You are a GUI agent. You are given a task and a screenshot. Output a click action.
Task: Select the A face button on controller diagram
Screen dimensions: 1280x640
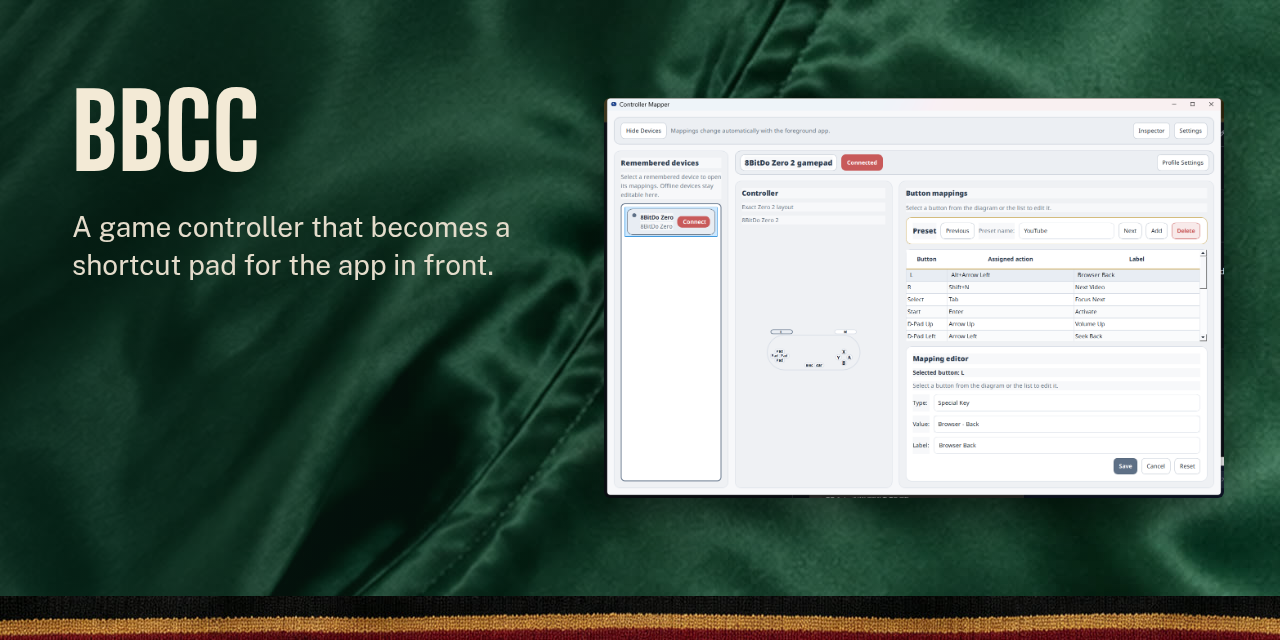[x=849, y=358]
